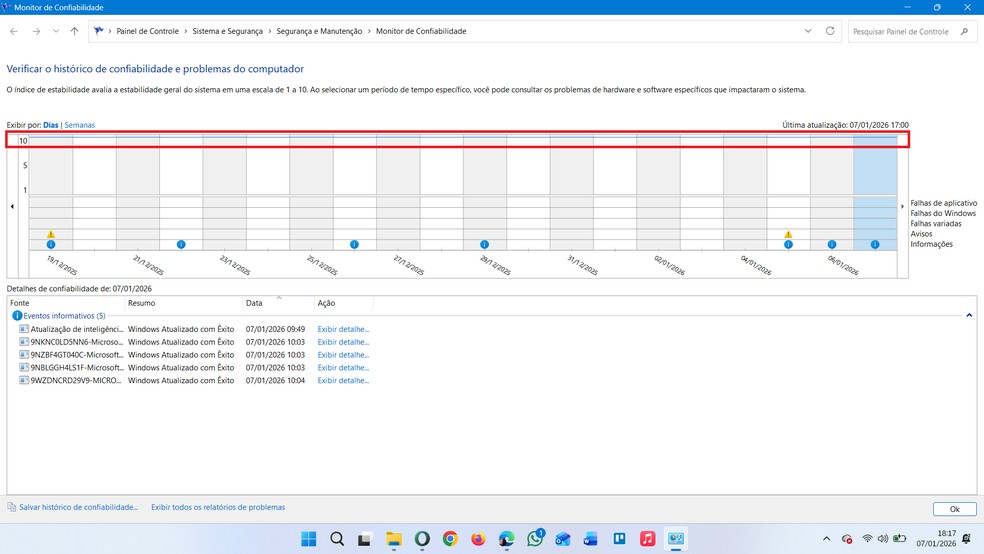The image size is (984, 554).
Task: Click the info icon beside Eventos informativos (5)
Action: (x=17, y=316)
